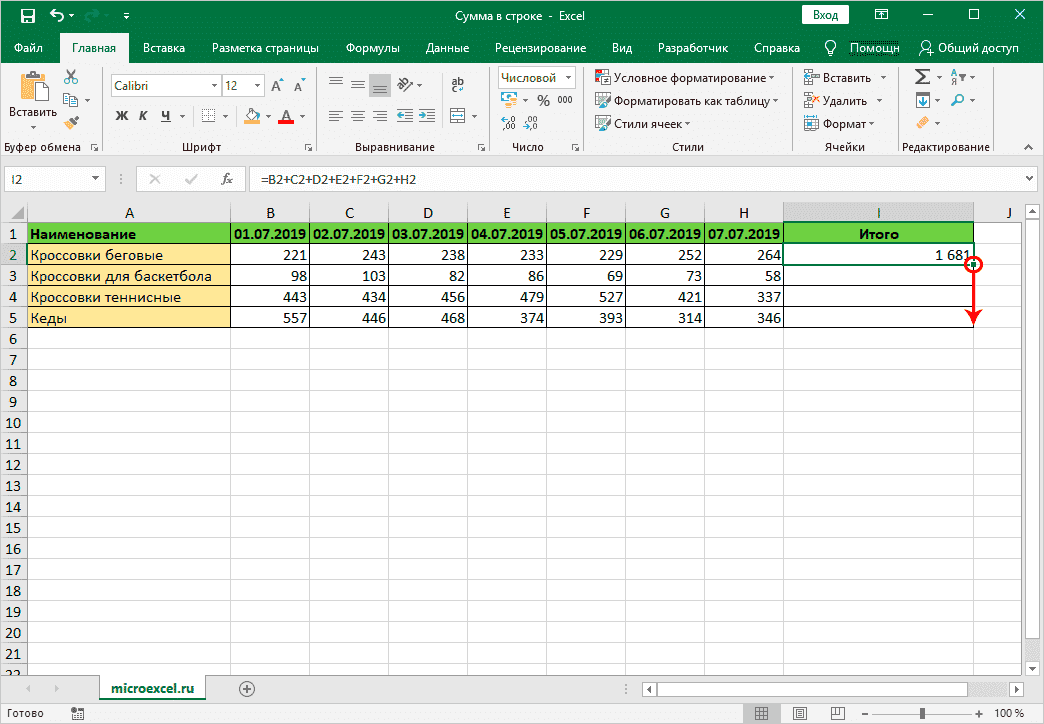Click the Copy icon in Буфер обмена
Image resolution: width=1044 pixels, height=724 pixels.
pyautogui.click(x=72, y=99)
